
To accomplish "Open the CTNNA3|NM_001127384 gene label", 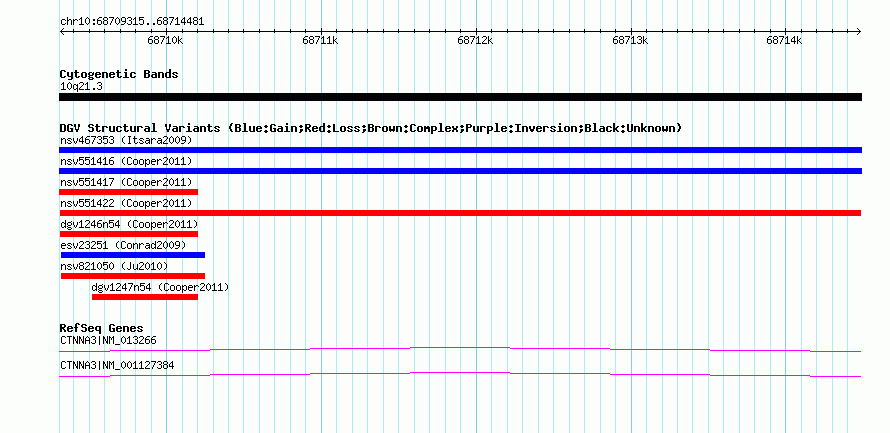I will coord(117,365).
